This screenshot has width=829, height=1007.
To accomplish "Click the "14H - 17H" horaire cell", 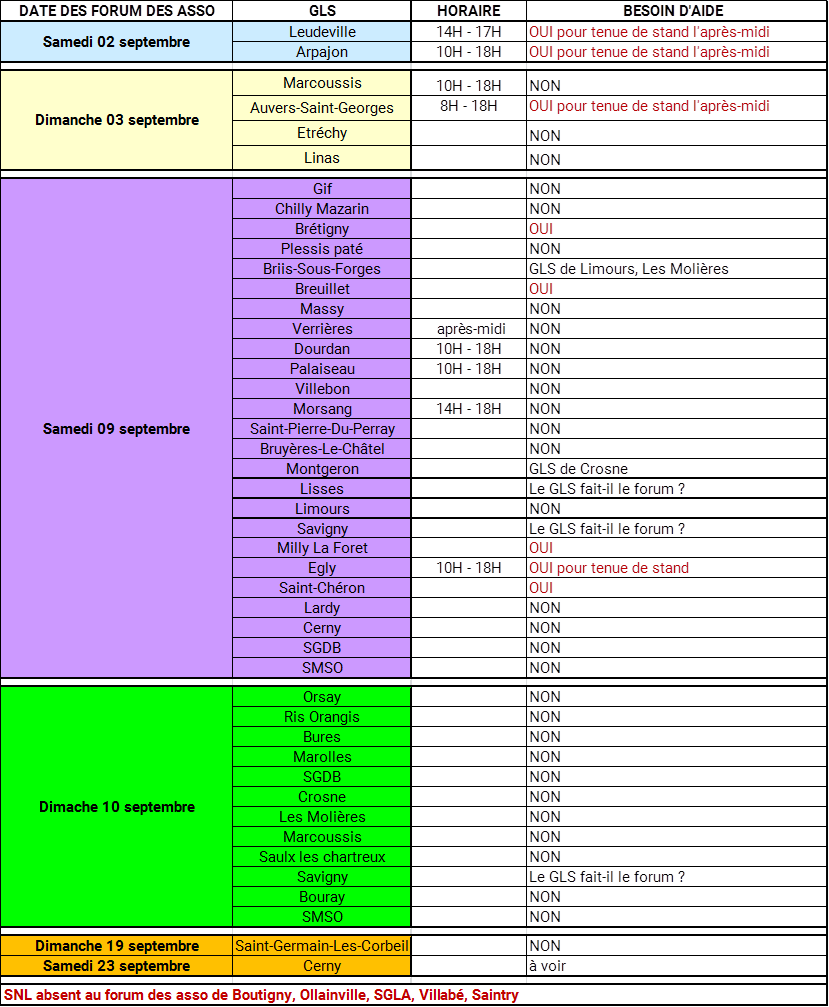I will [469, 32].
